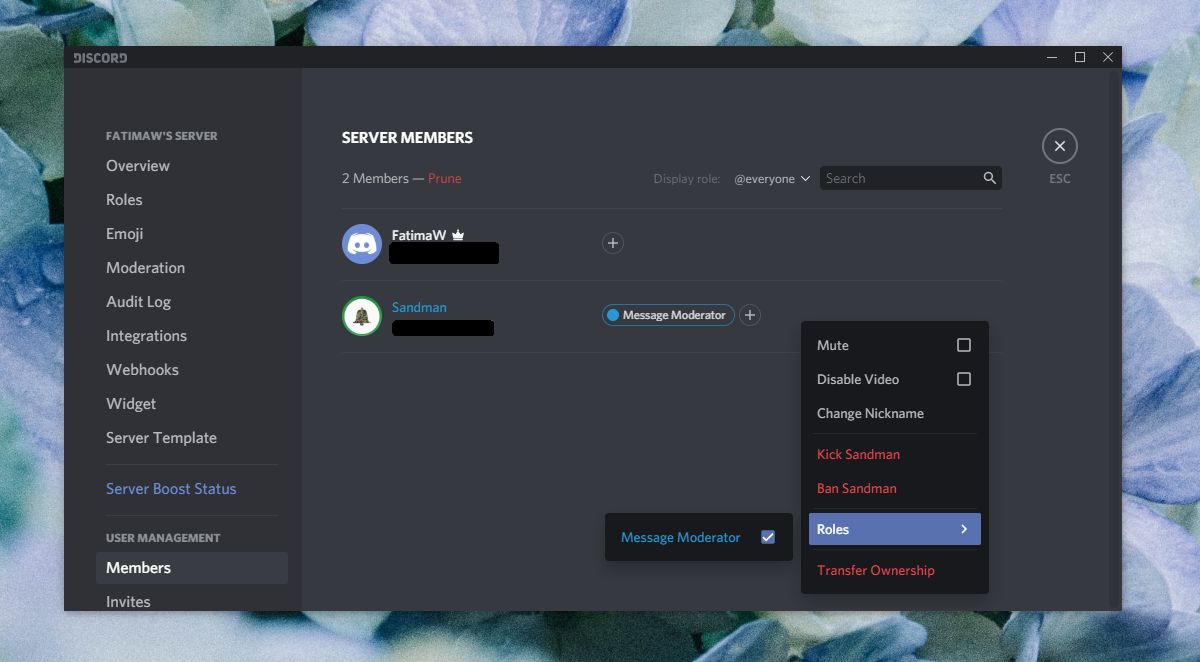1200x662 pixels.
Task: Click FatimaW's Discord avatar
Action: [362, 244]
